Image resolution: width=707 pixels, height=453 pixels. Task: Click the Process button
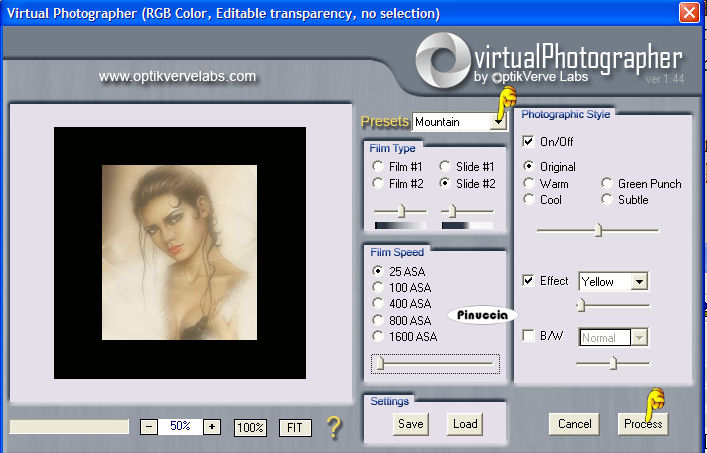(x=643, y=424)
